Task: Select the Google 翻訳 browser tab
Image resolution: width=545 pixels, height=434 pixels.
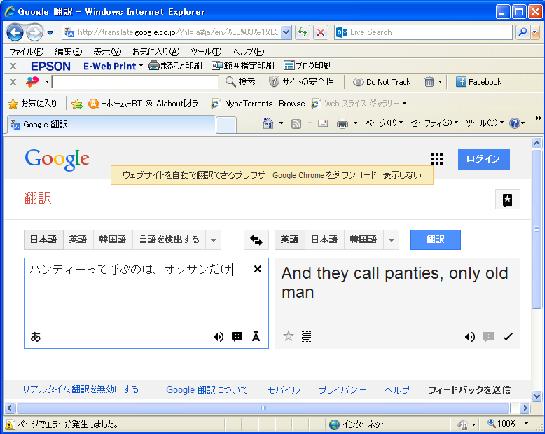Action: [x=111, y=124]
